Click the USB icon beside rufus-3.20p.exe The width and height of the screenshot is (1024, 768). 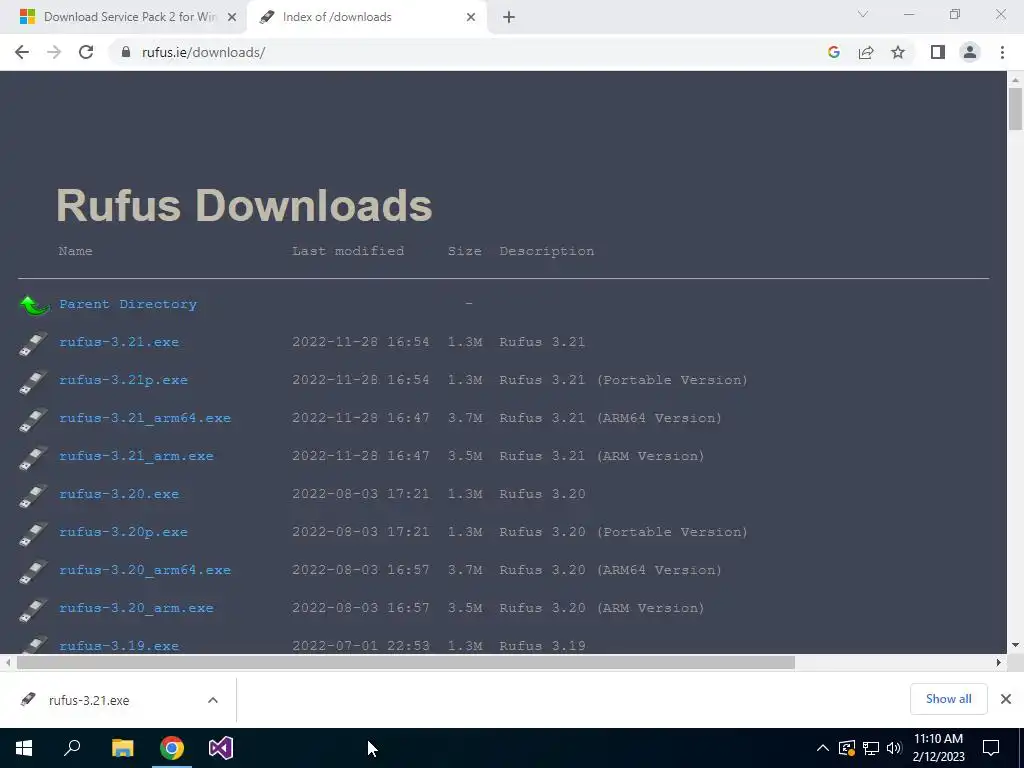pyautogui.click(x=33, y=532)
